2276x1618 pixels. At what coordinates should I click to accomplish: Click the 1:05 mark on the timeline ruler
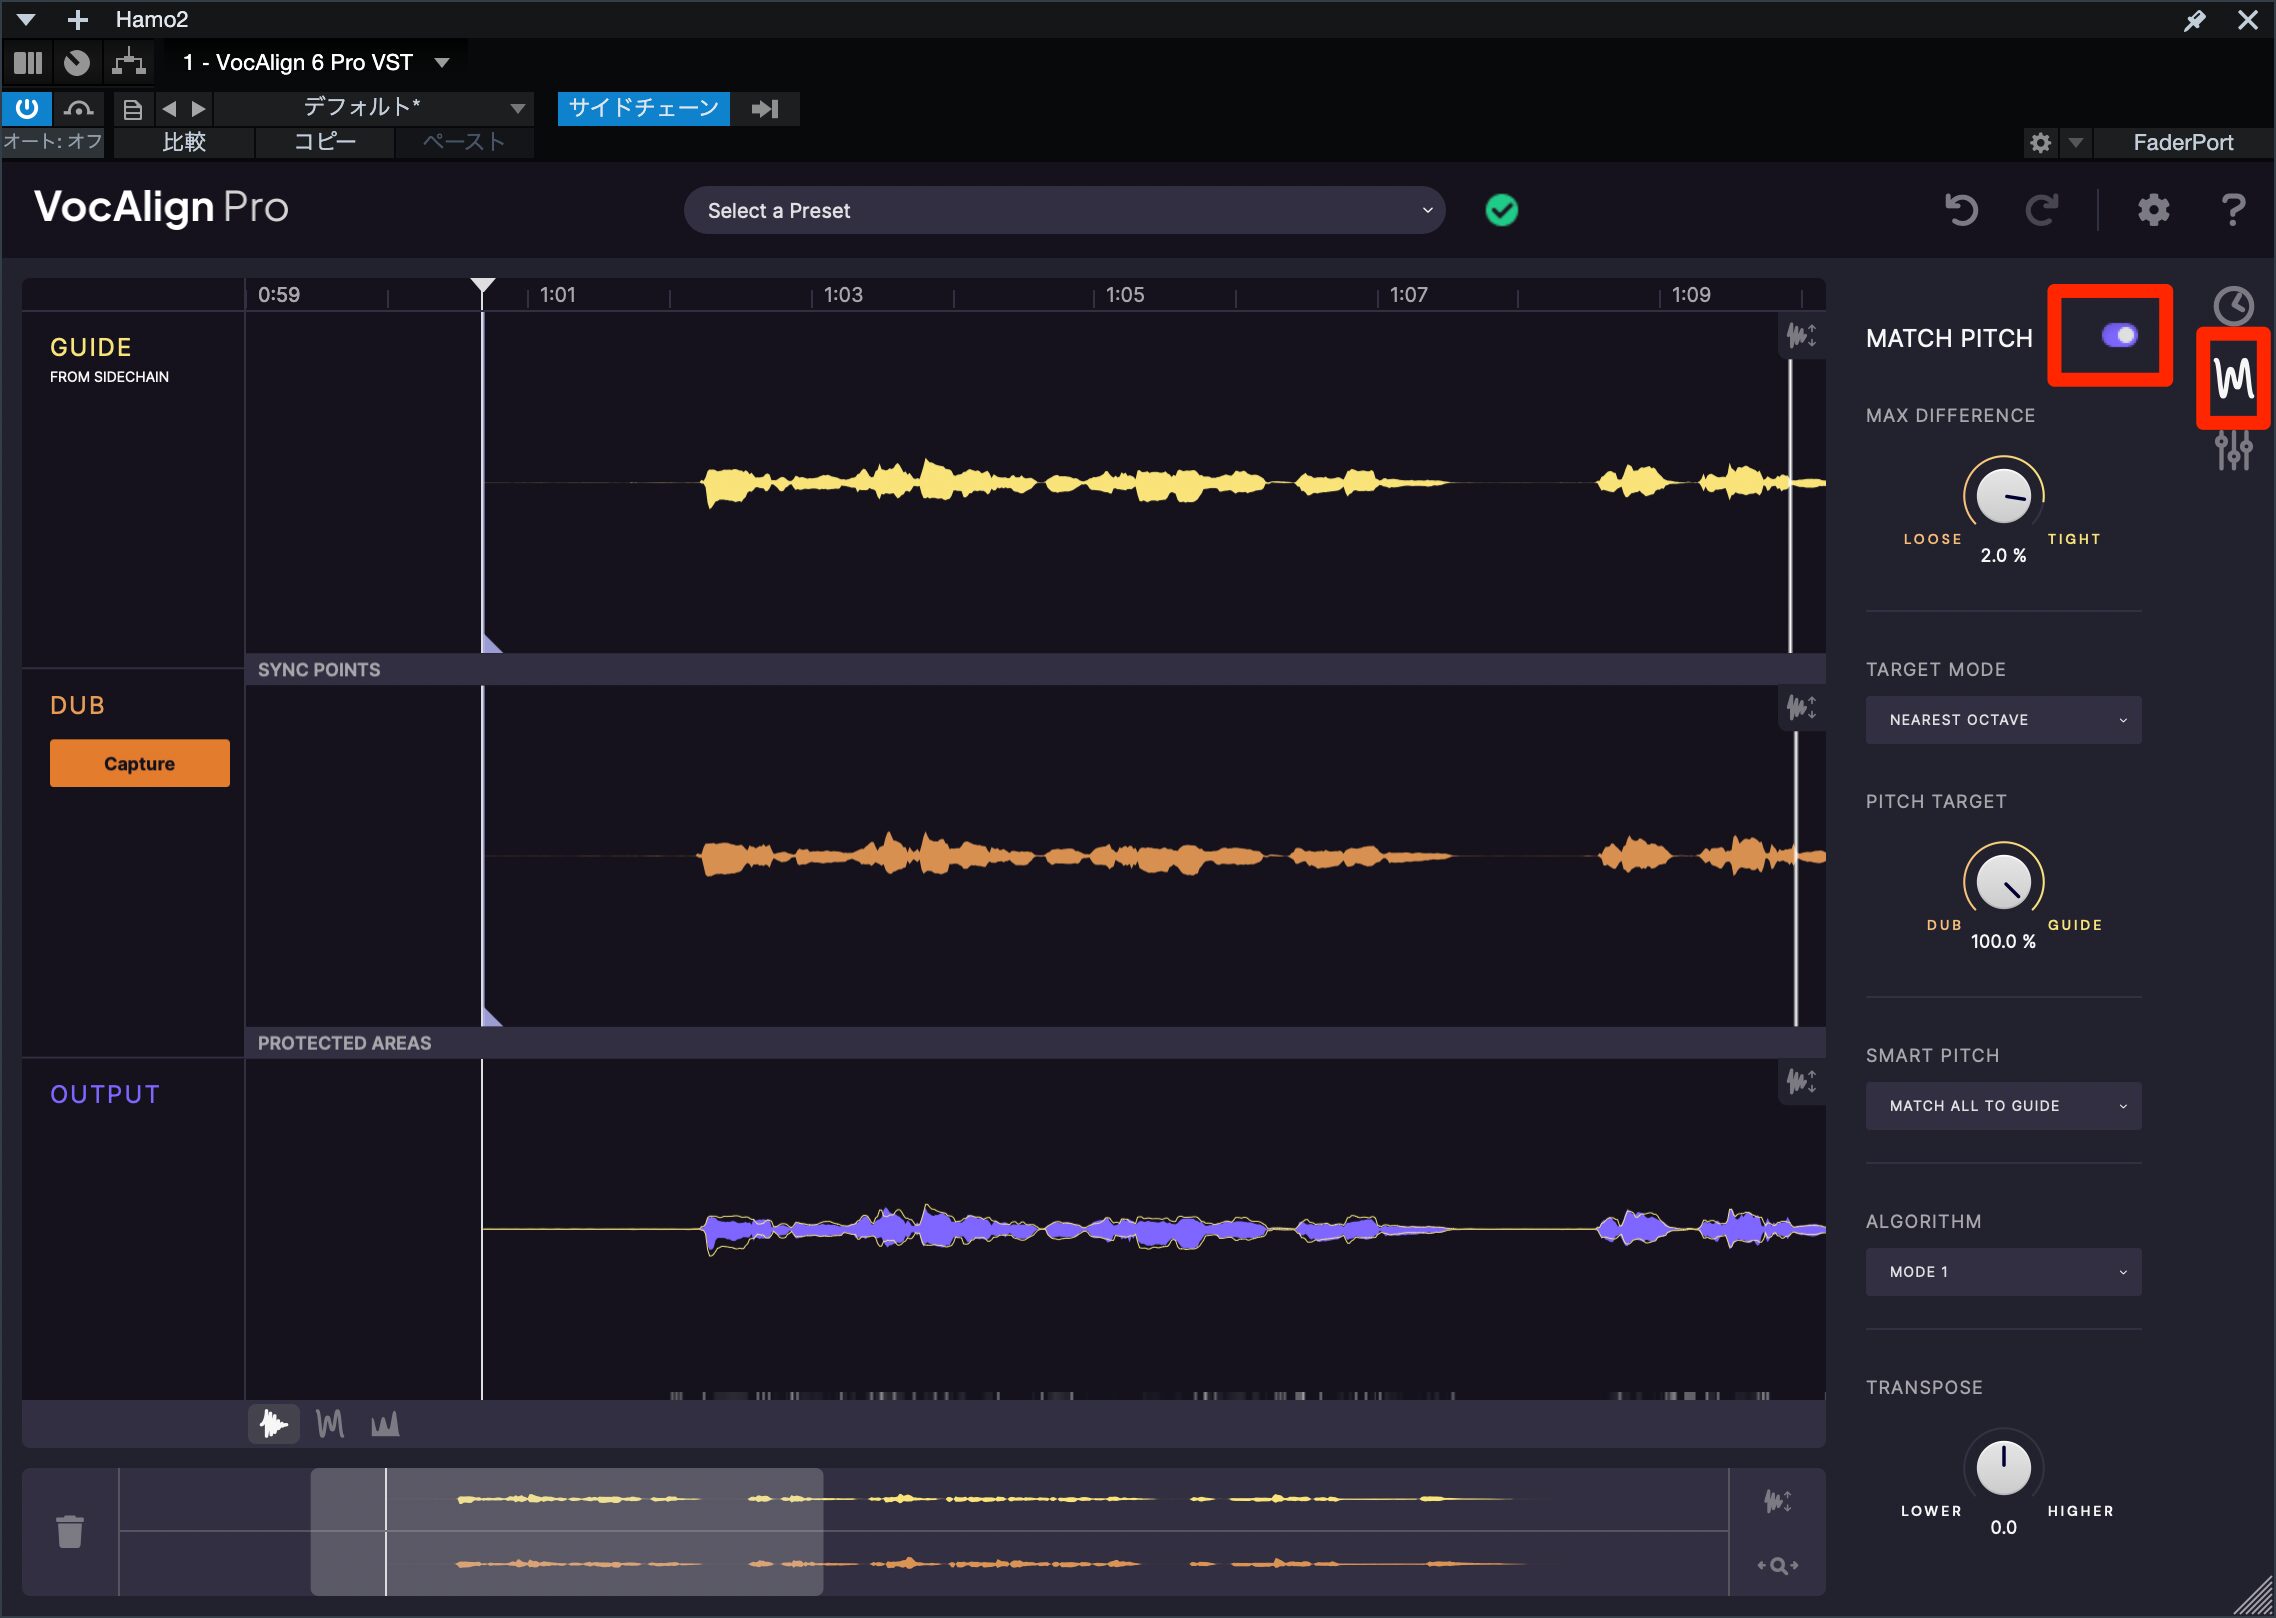1125,294
